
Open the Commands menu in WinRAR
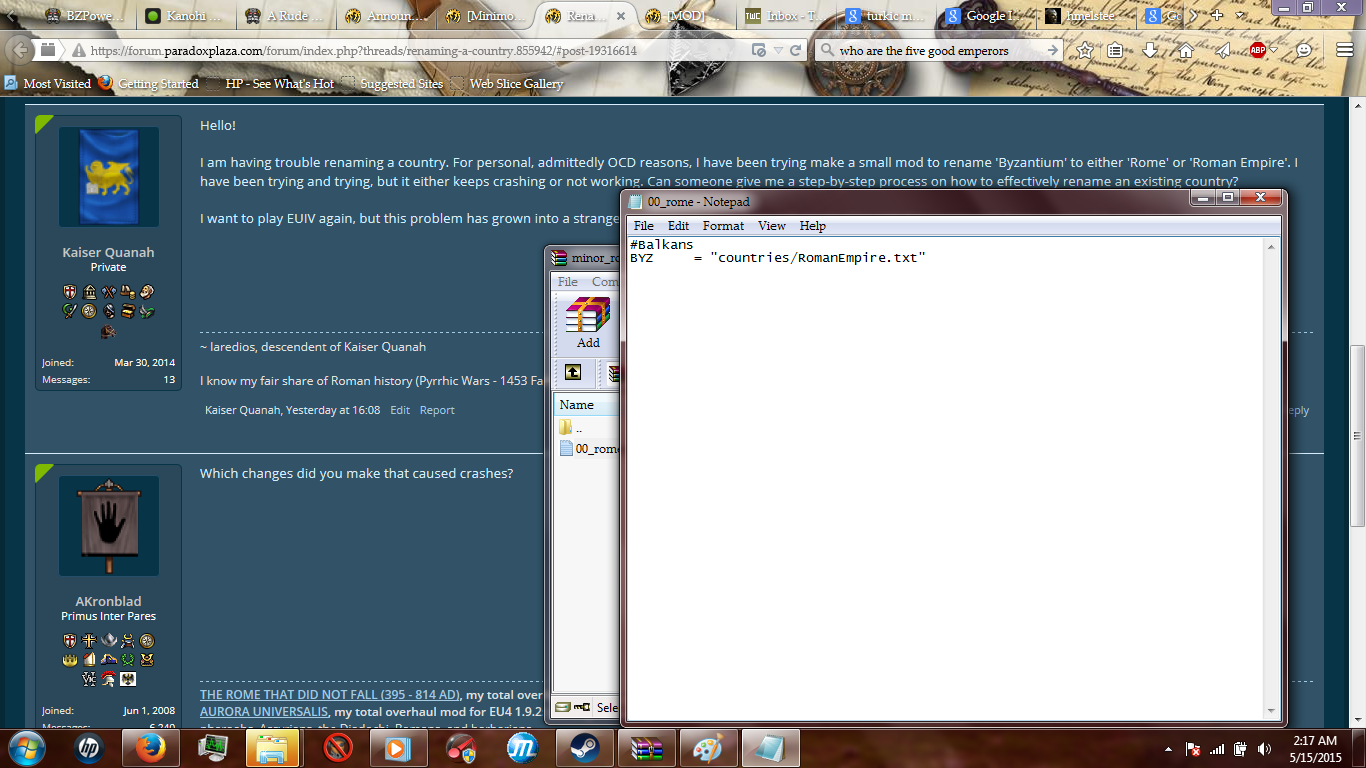[x=607, y=281]
